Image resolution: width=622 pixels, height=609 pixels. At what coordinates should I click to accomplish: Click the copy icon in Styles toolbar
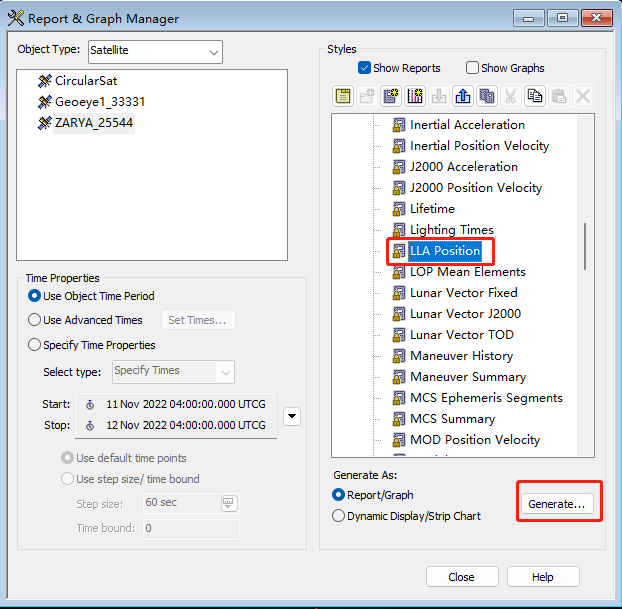pyautogui.click(x=535, y=96)
